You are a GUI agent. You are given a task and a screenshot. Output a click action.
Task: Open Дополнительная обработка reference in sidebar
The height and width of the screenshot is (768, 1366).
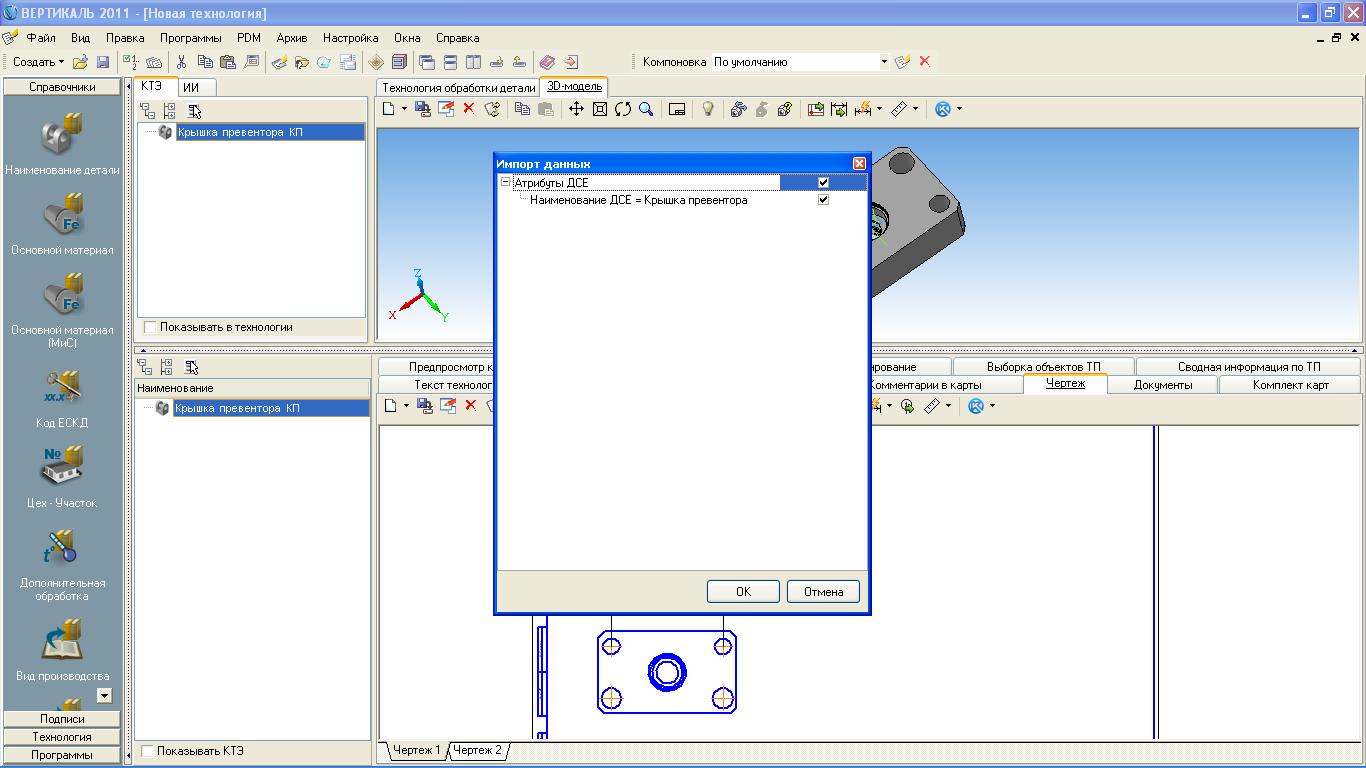[62, 566]
